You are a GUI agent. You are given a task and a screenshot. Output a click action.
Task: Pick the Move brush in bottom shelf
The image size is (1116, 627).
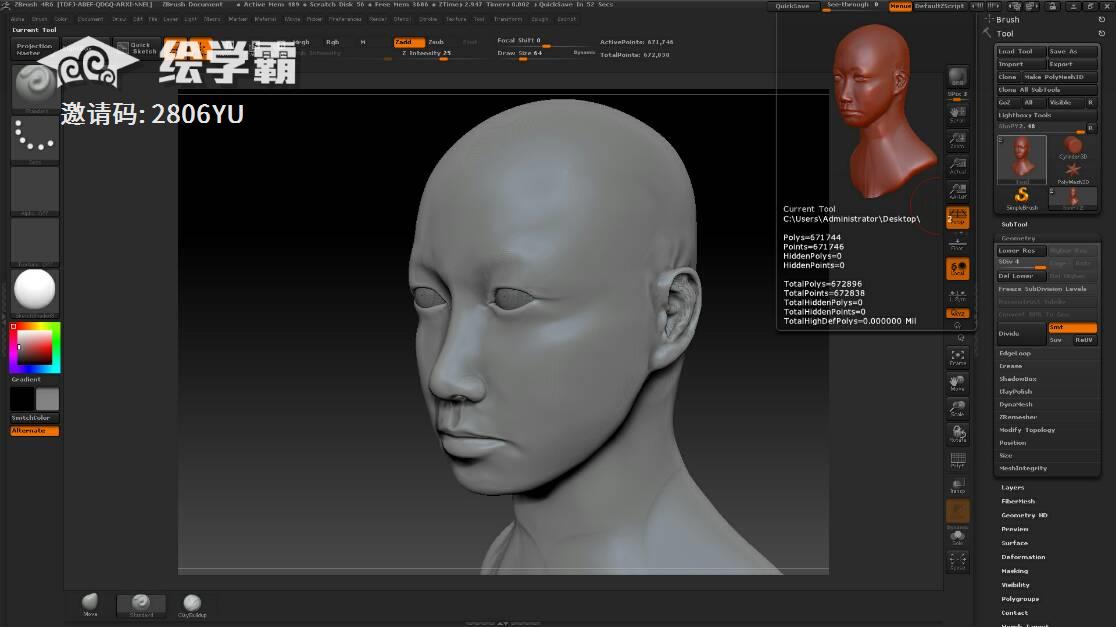(x=90, y=604)
